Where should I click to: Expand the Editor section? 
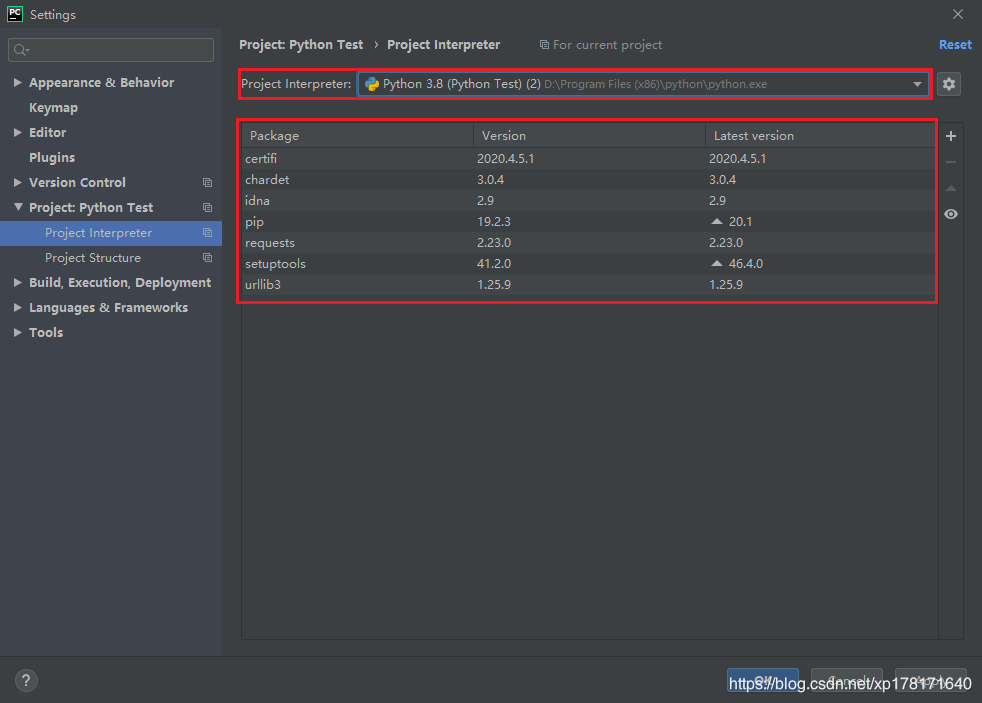coord(18,132)
